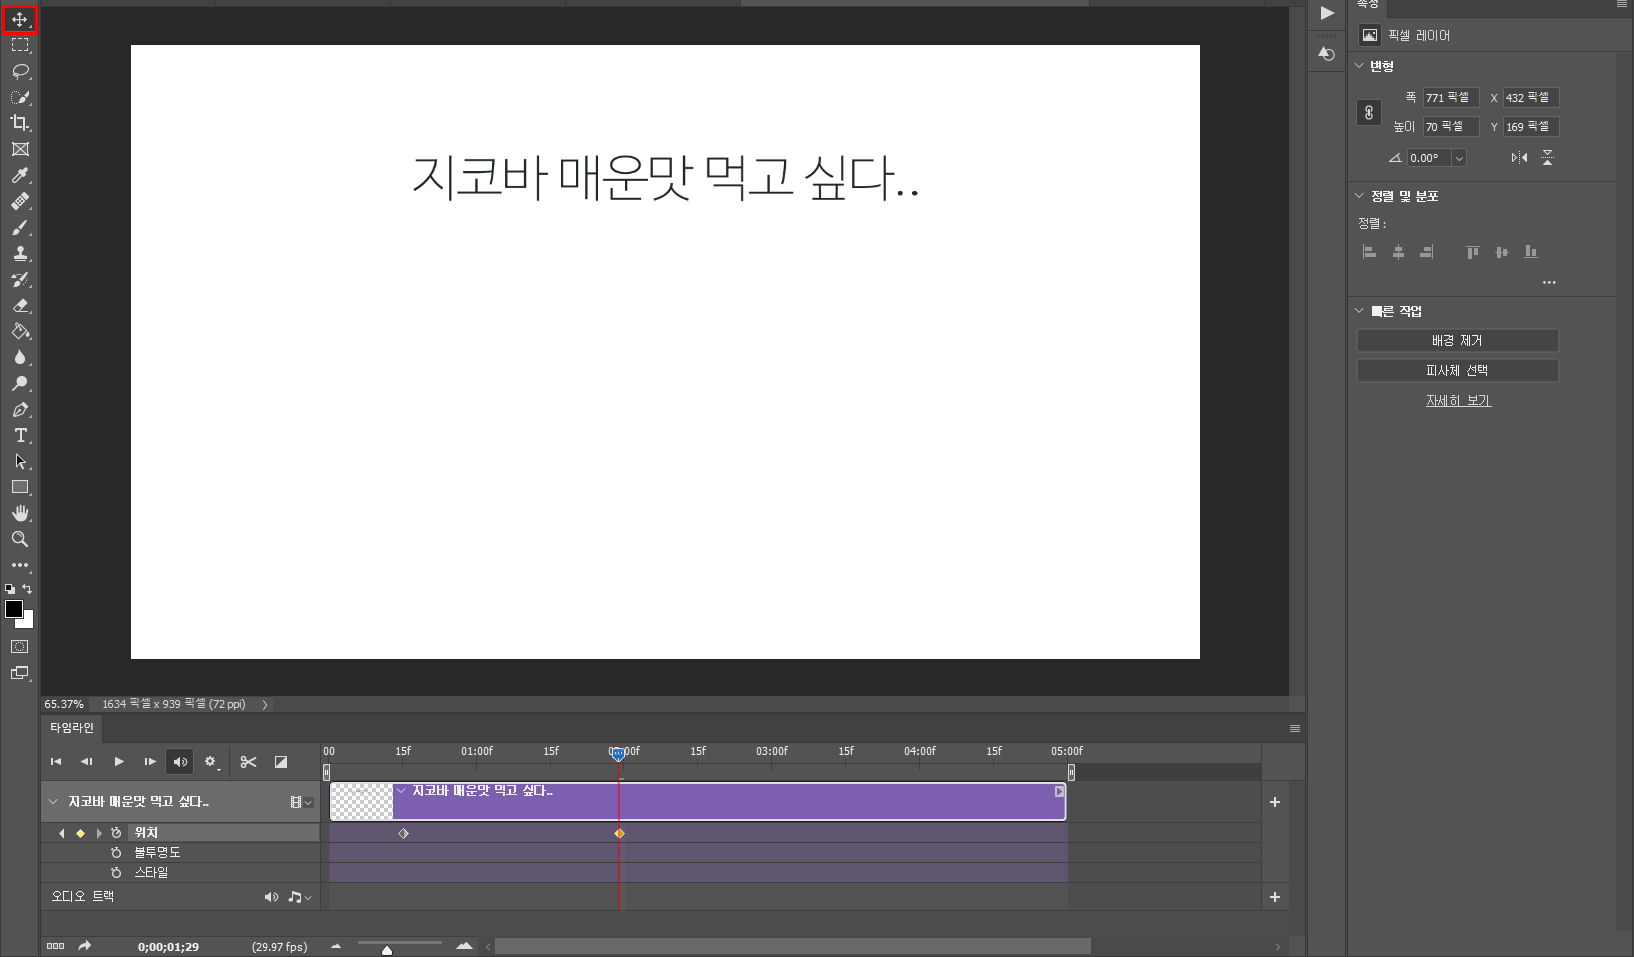Image resolution: width=1634 pixels, height=957 pixels.
Task: Open the Edit Toolbar ellipsis menu
Action: (x=20, y=565)
